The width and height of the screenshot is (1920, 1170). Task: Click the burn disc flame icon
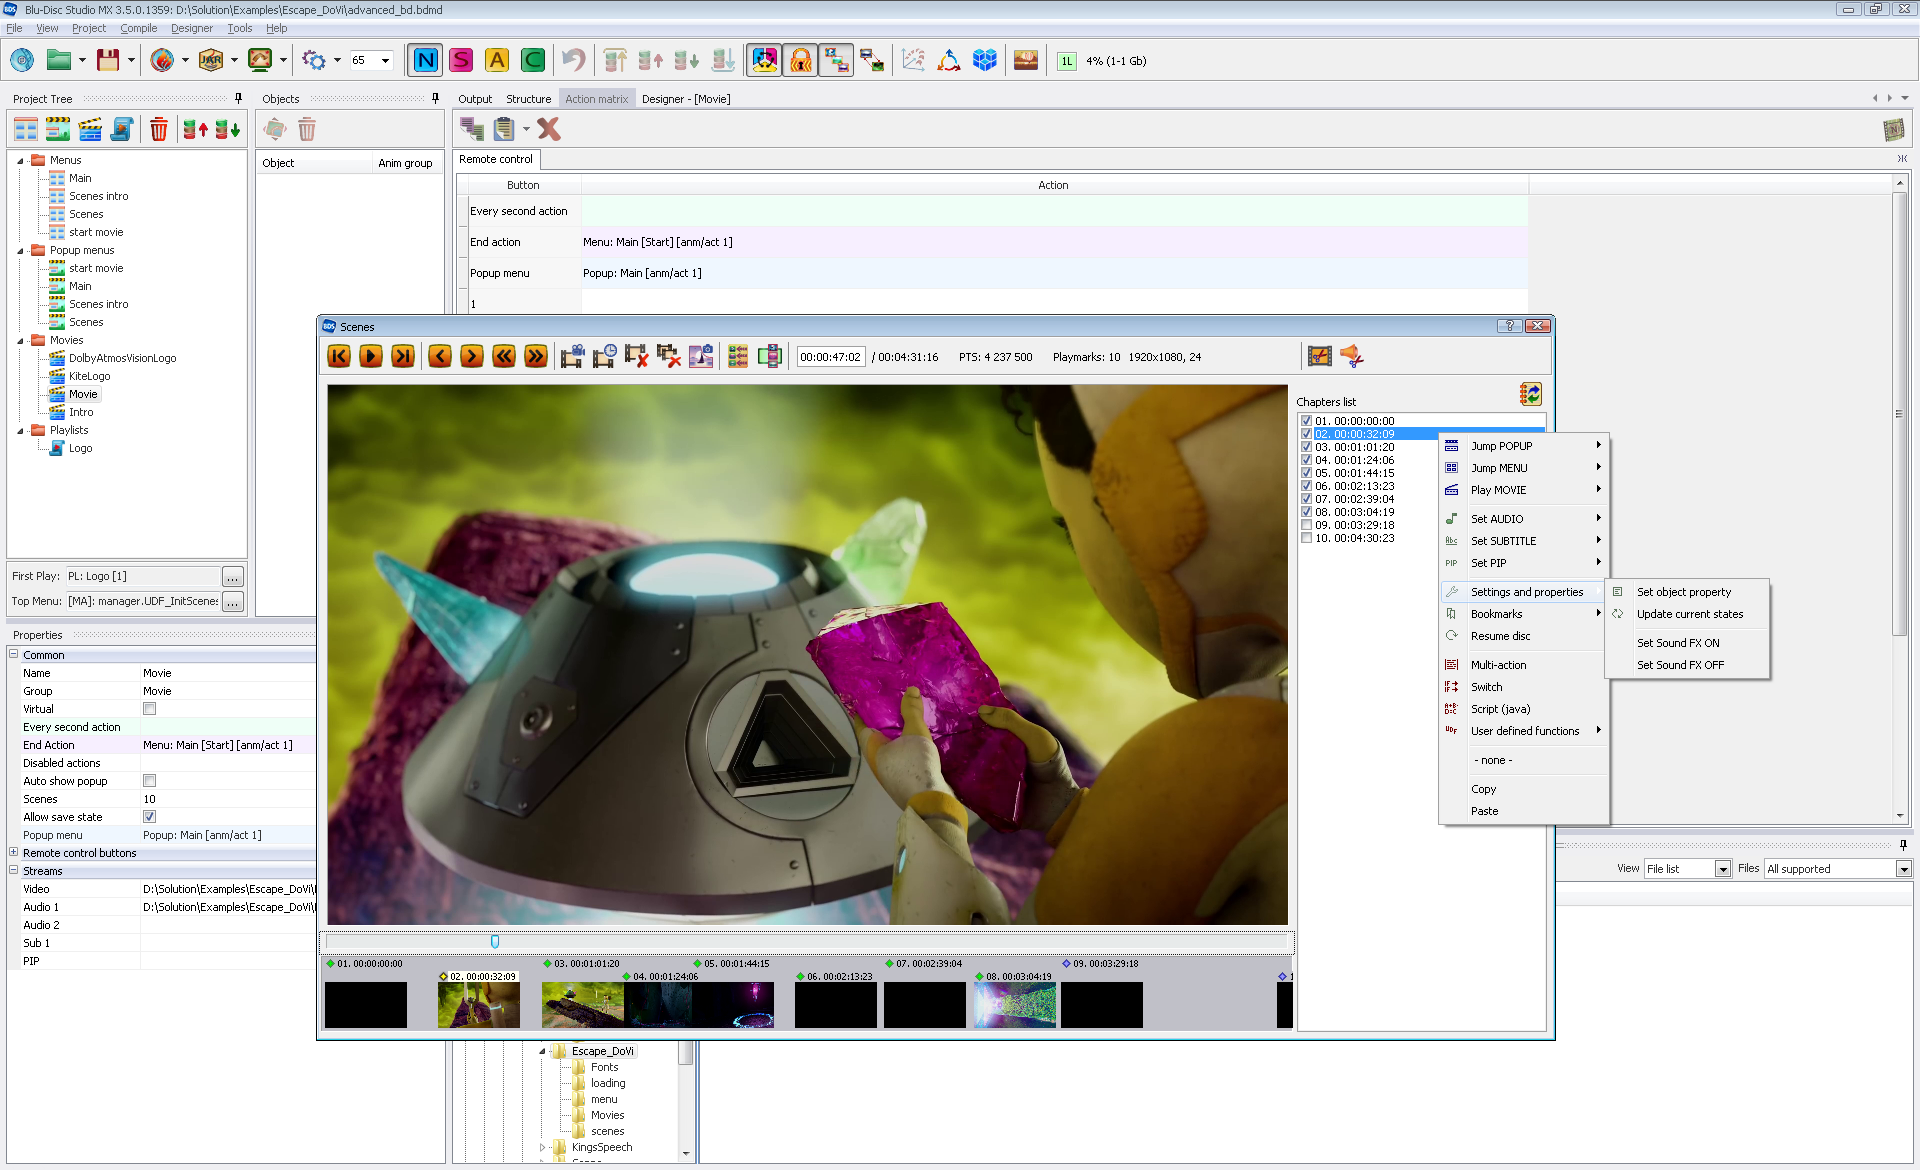(162, 61)
